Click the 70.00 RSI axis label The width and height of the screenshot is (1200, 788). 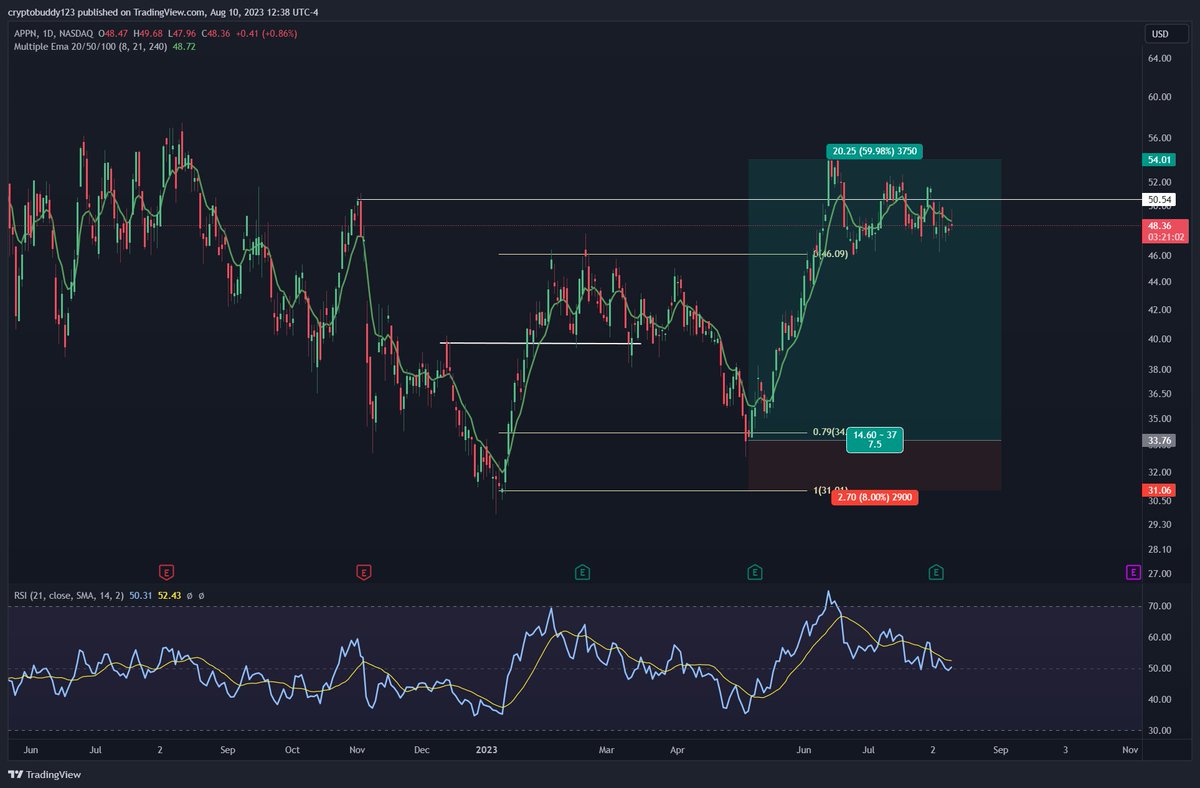point(1159,606)
